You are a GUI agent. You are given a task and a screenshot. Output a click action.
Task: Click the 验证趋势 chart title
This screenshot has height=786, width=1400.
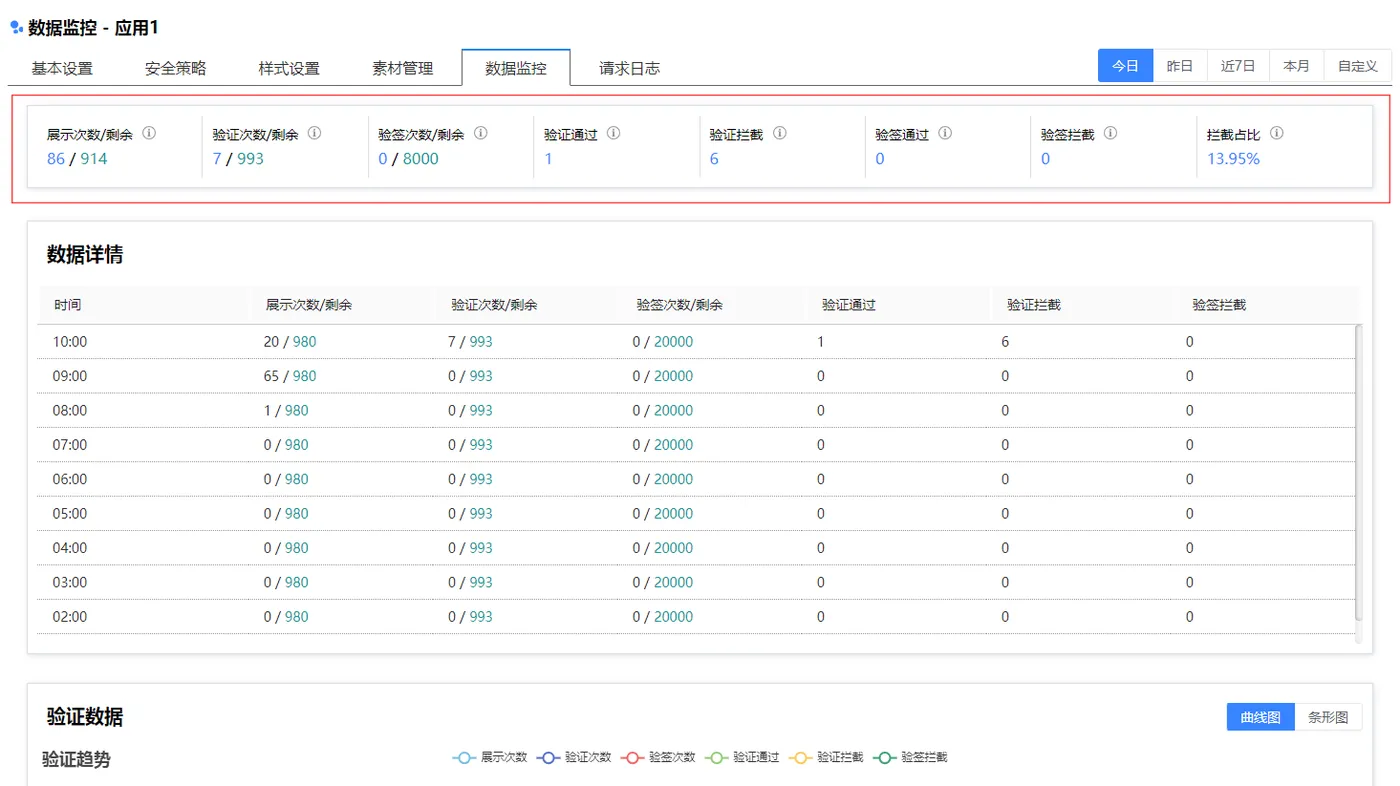point(76,759)
